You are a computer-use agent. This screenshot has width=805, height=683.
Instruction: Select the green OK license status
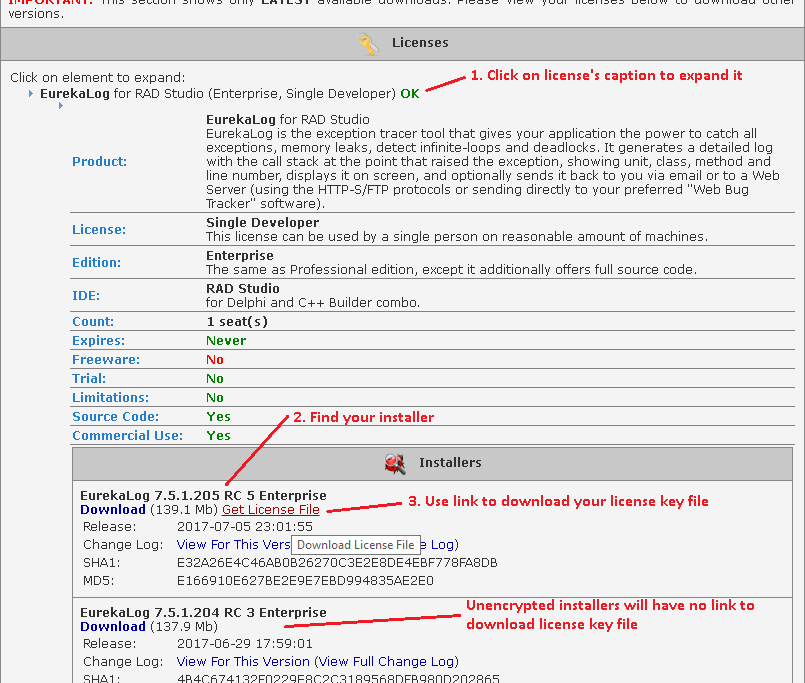pos(410,93)
